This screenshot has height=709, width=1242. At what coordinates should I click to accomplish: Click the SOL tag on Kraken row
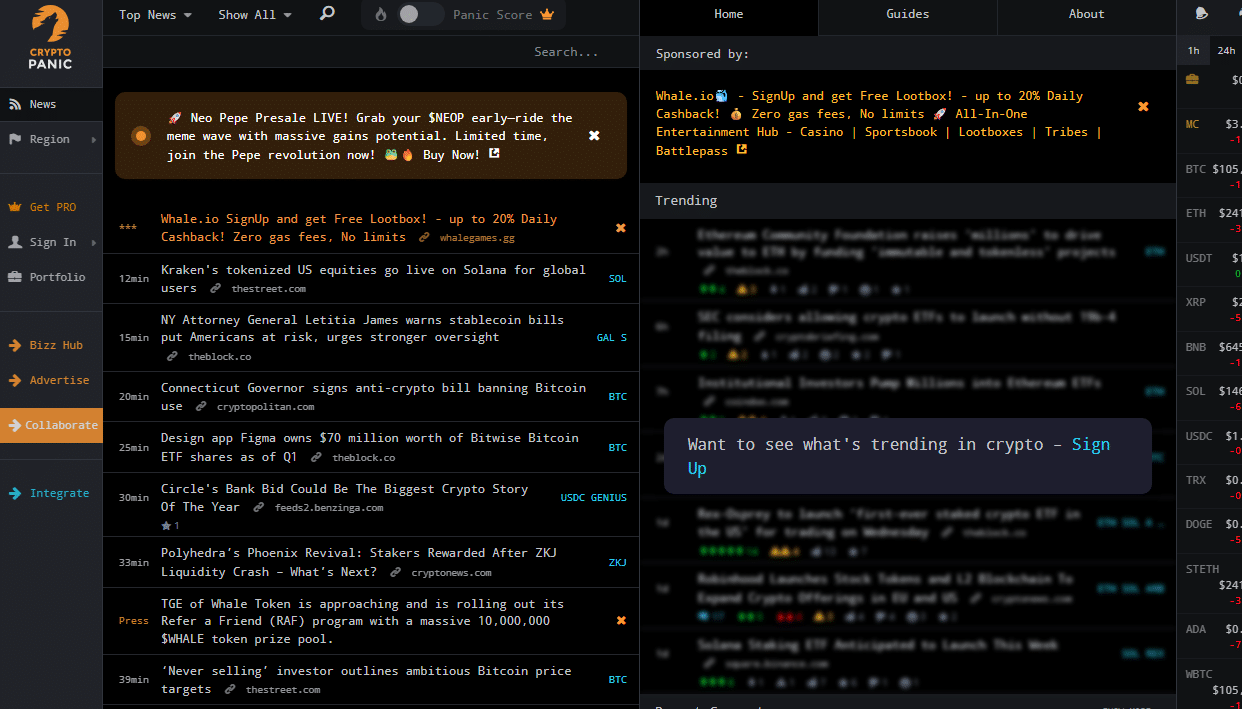pyautogui.click(x=618, y=279)
